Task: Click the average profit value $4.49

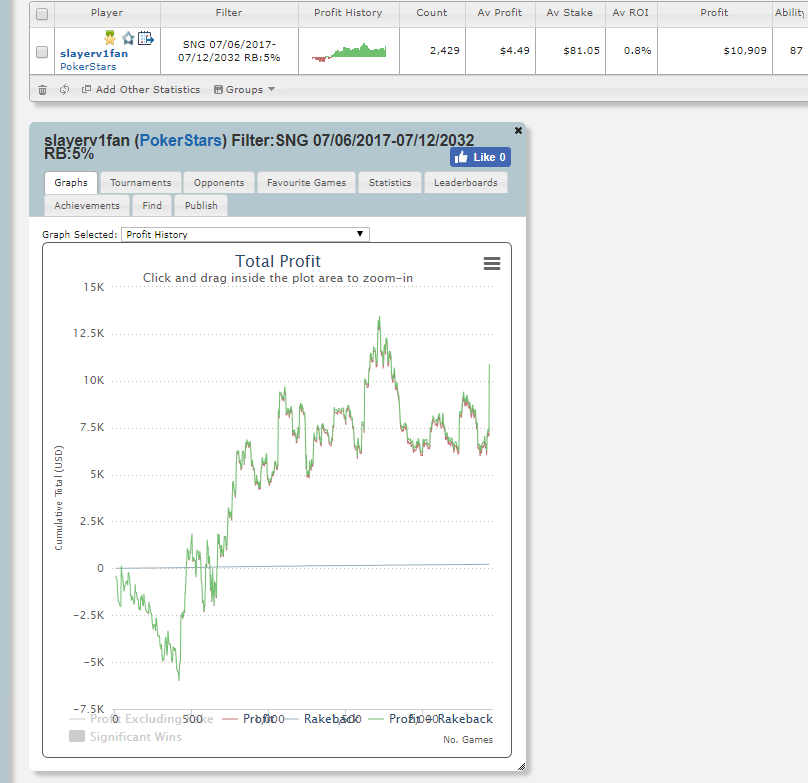Action: [515, 51]
